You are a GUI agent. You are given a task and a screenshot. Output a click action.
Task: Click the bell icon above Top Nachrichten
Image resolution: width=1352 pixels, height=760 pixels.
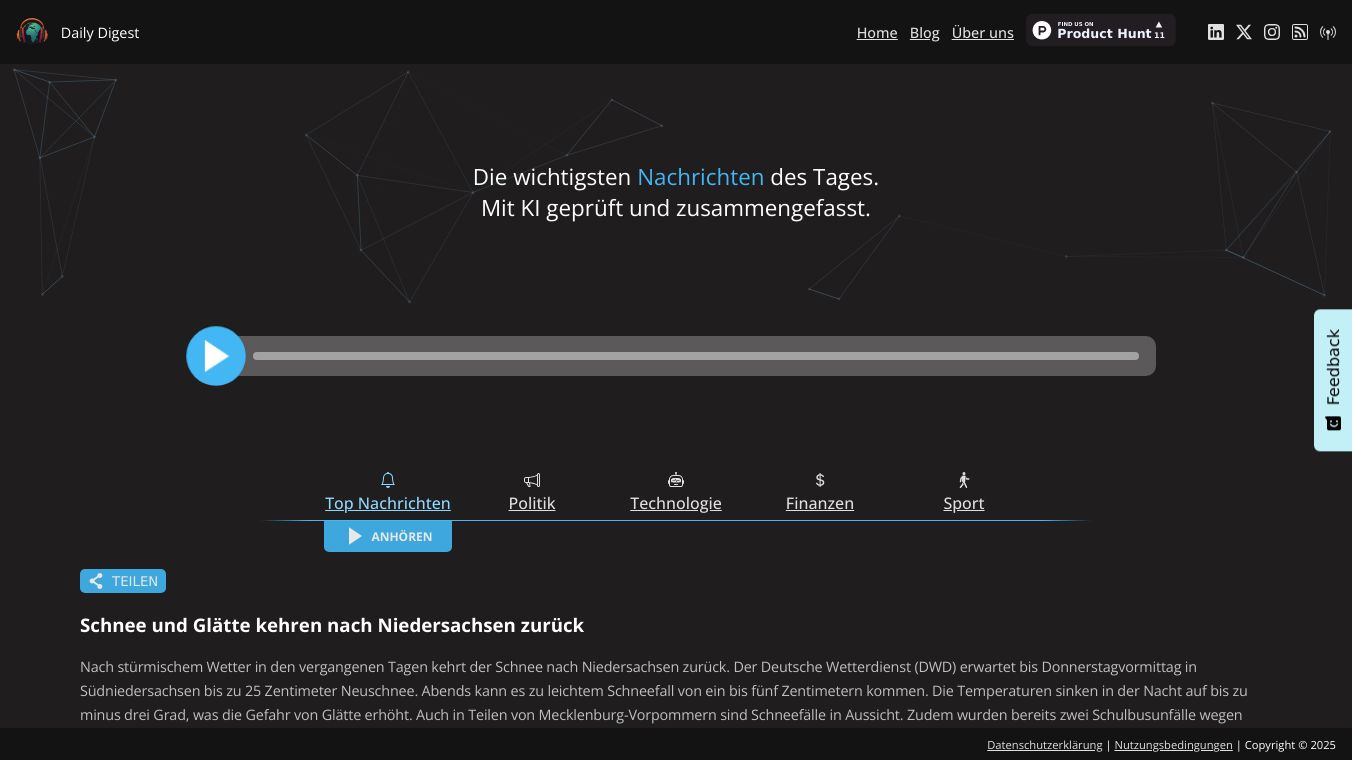pos(388,480)
